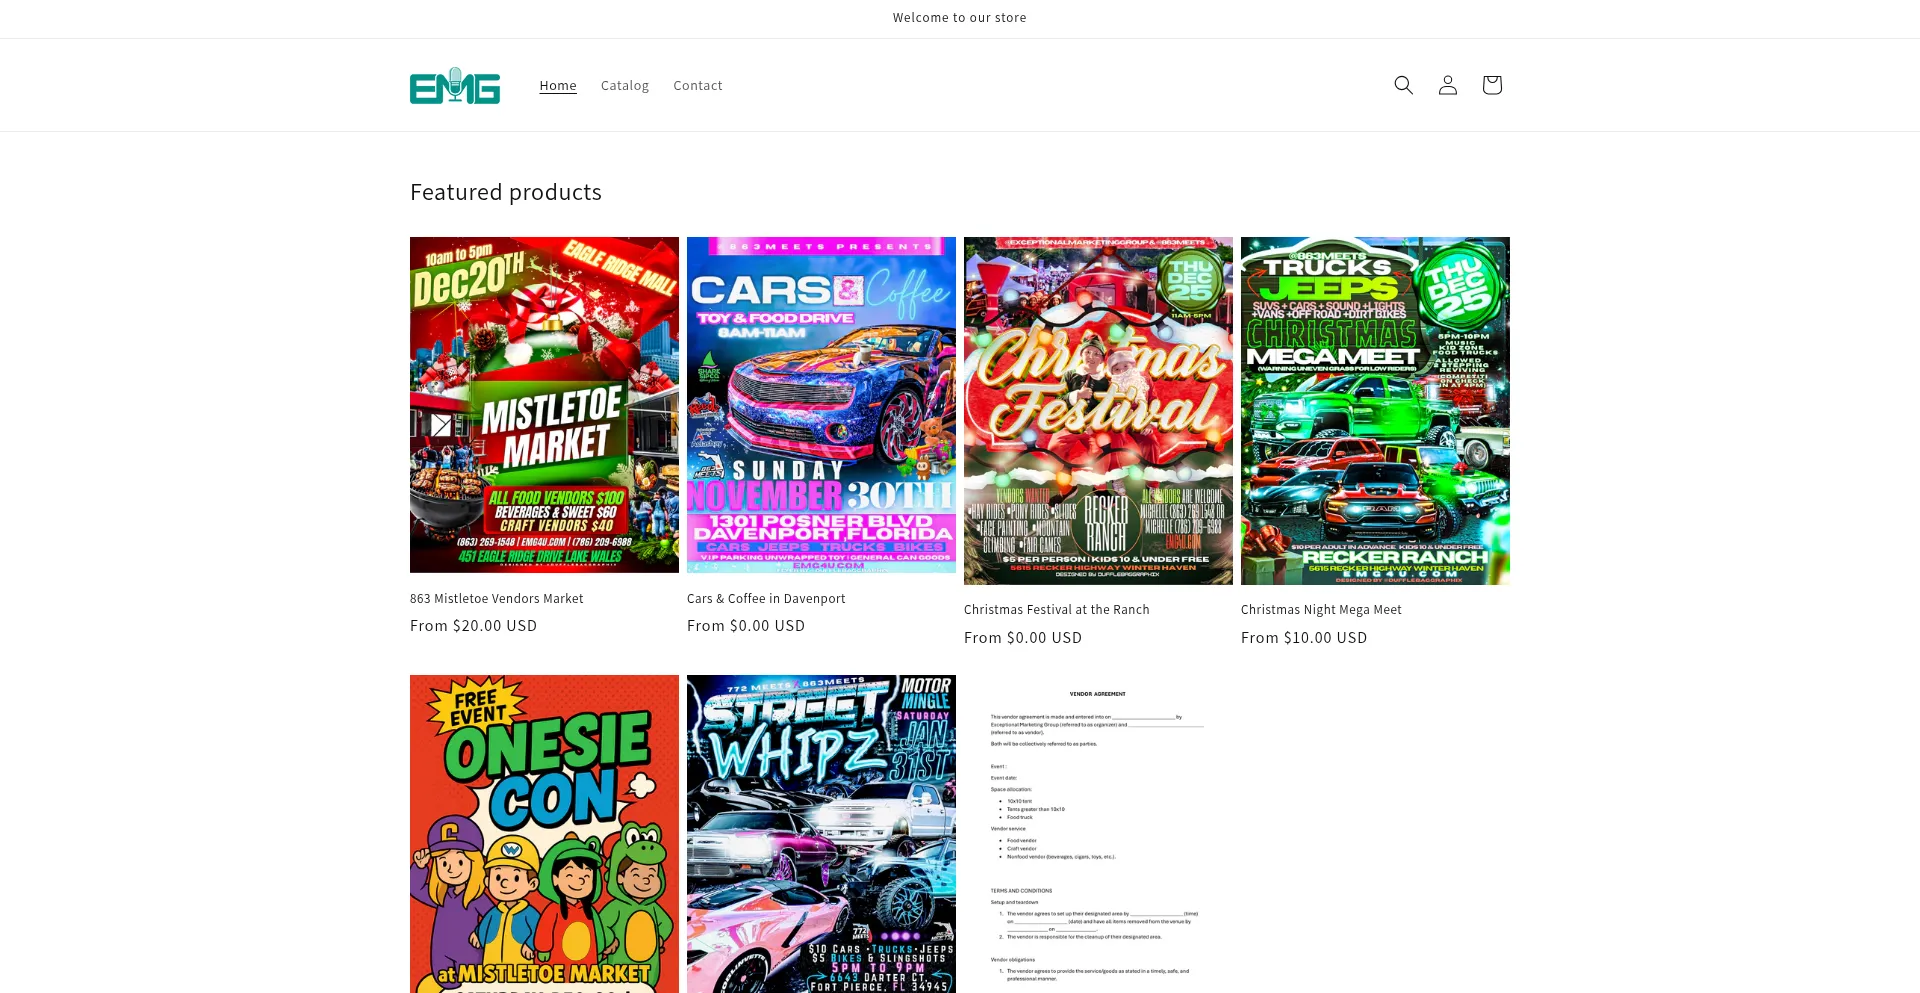
Task: Open the Catalog menu item
Action: point(625,86)
